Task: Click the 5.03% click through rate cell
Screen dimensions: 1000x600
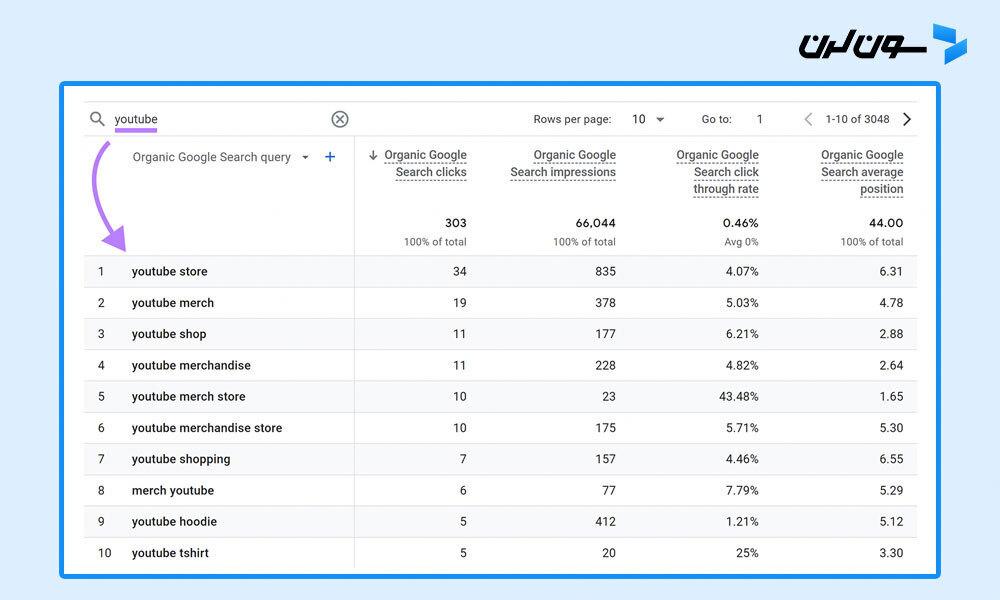Action: [742, 303]
